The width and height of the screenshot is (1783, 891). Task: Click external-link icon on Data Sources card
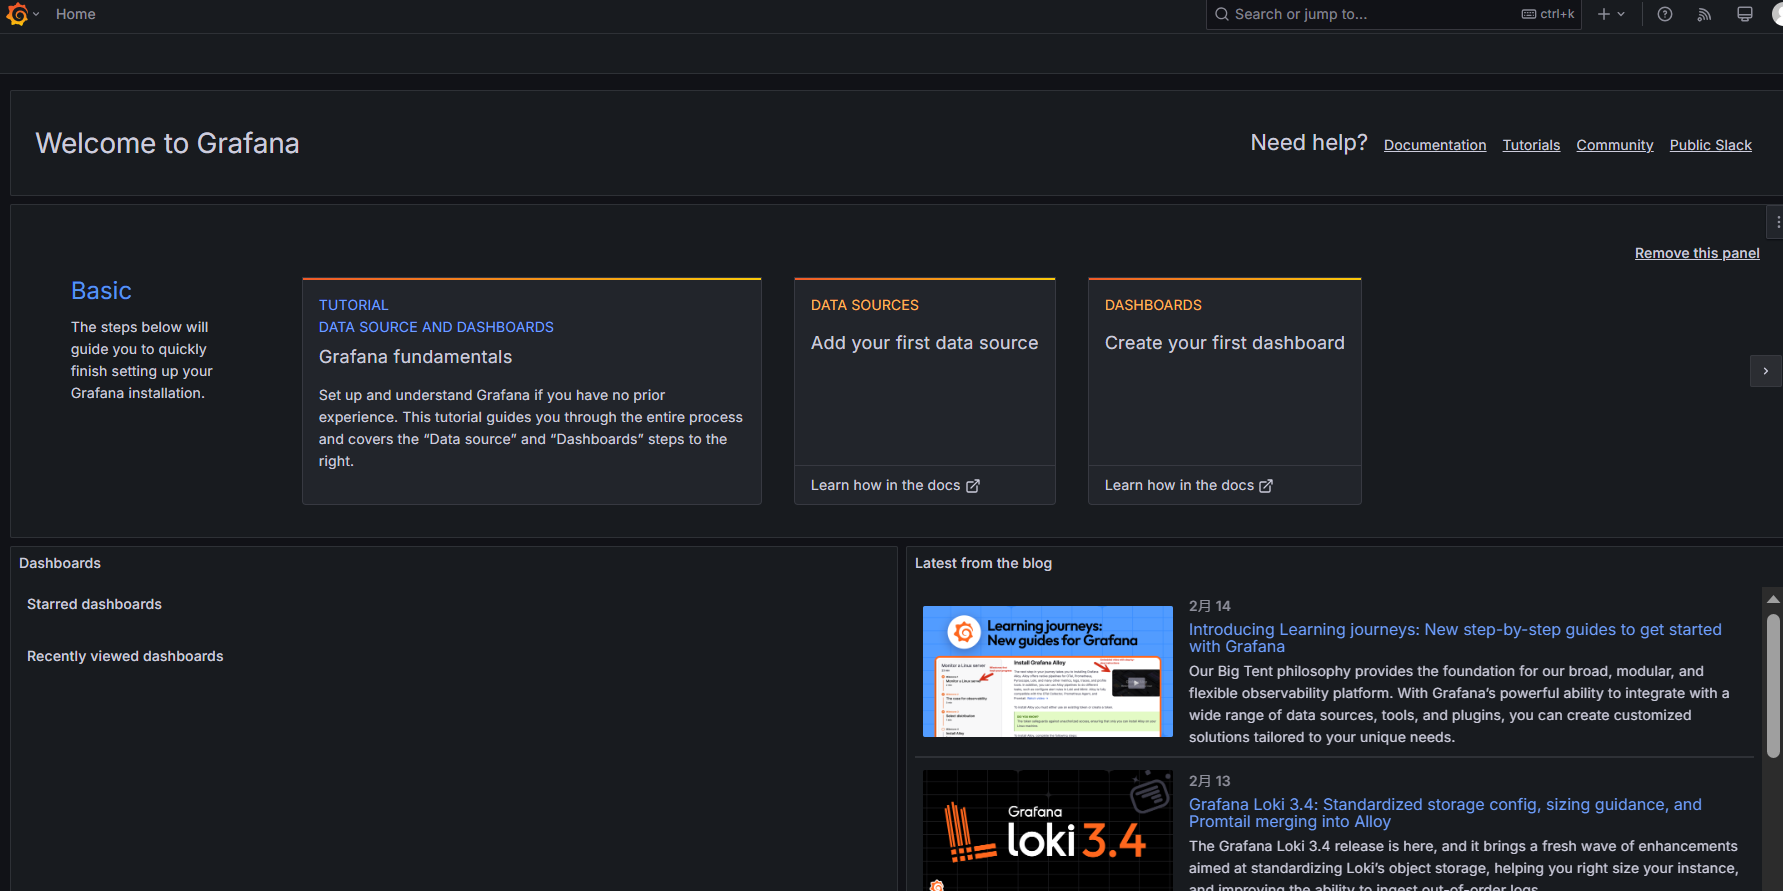973,486
